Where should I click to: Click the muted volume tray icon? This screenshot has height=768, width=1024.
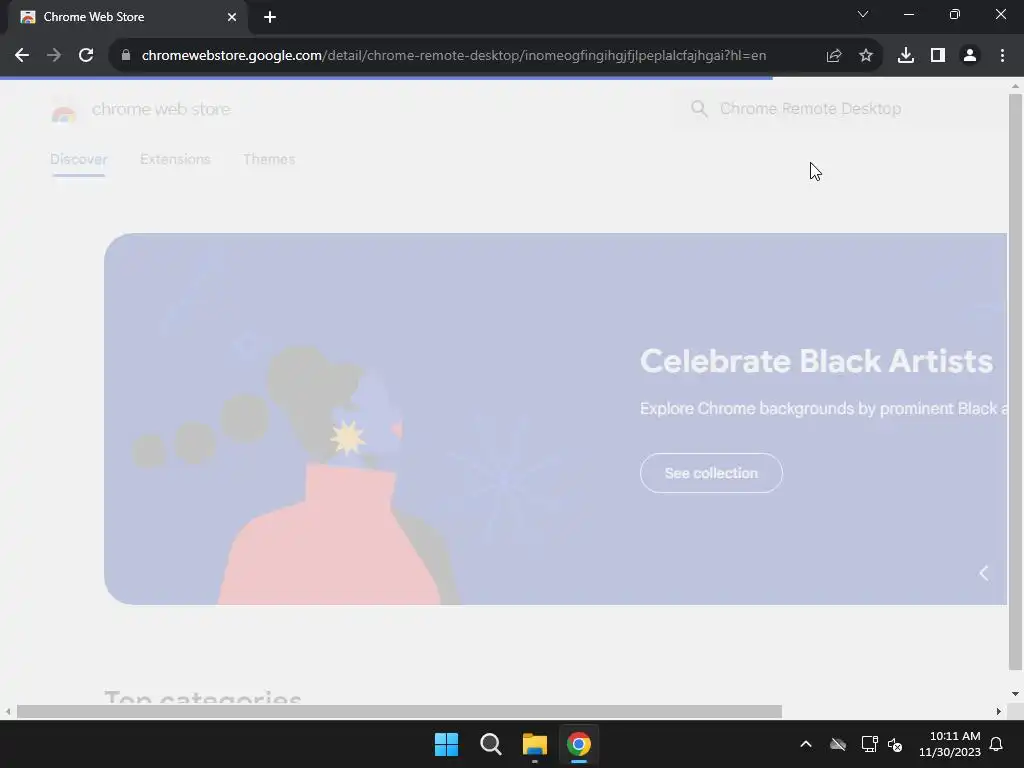(895, 744)
